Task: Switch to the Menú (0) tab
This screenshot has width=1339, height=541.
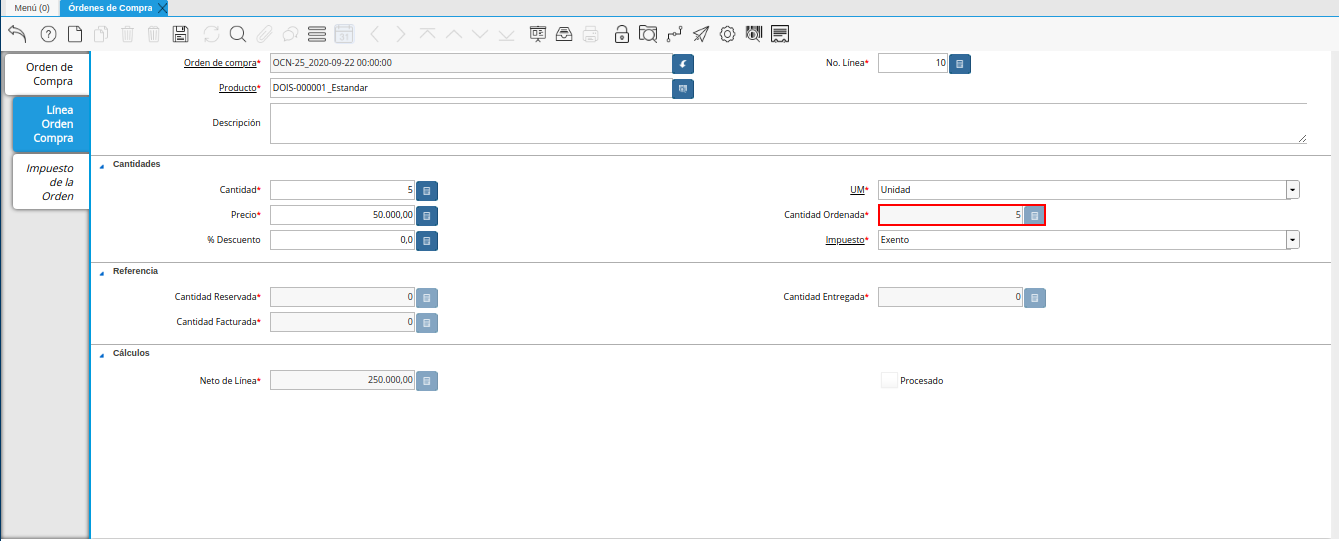Action: (32, 7)
